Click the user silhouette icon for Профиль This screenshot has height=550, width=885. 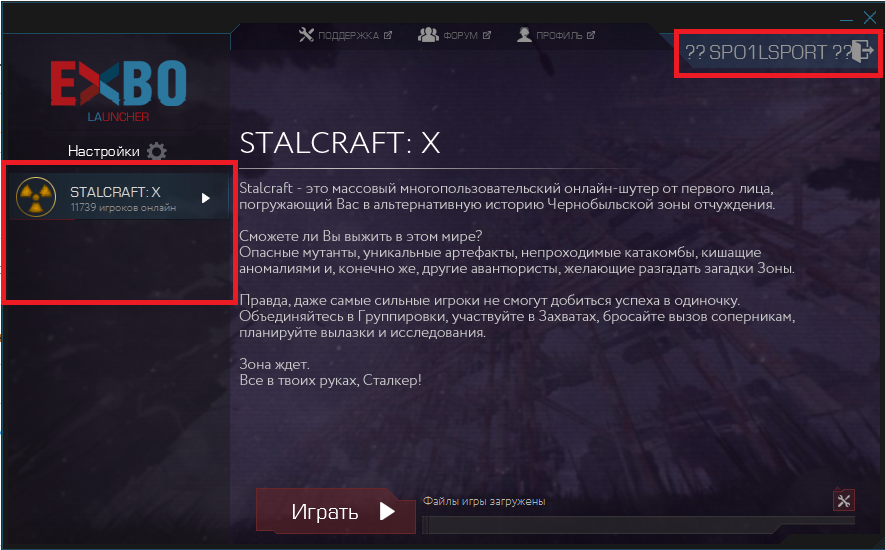coord(524,35)
